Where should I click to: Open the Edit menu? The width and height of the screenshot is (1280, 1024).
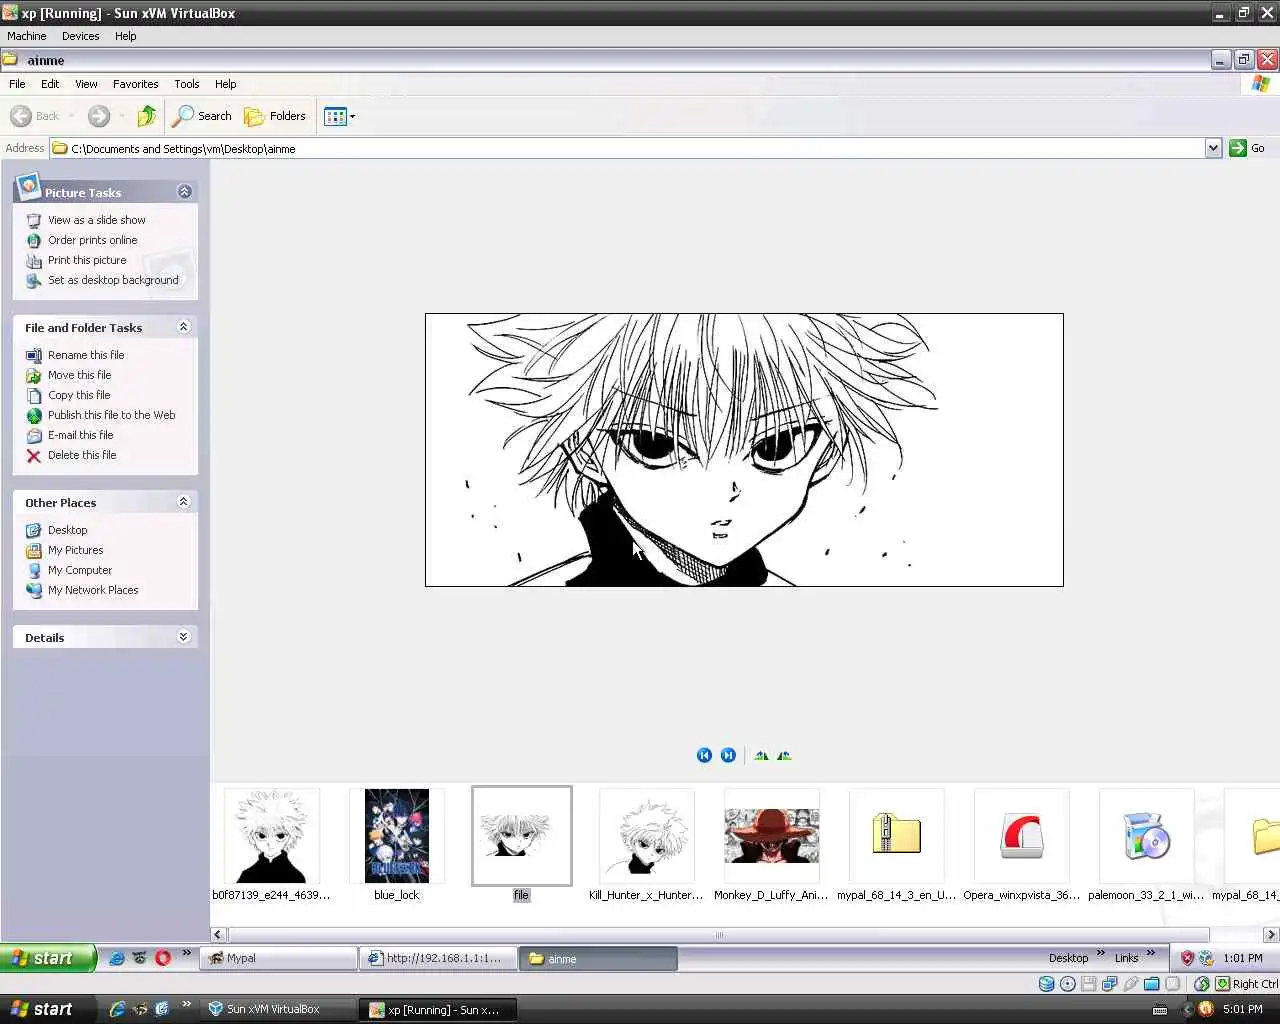50,84
